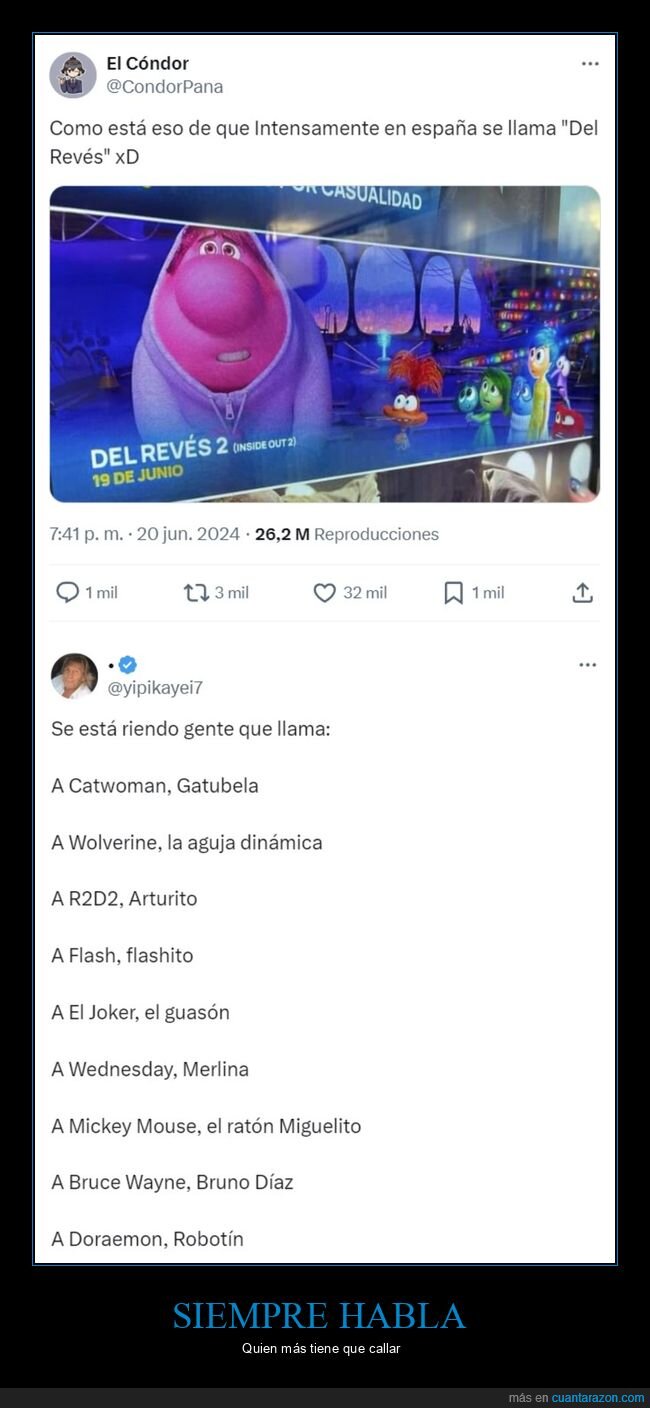Click the 26,2 M Reproducciones count
The image size is (650, 1408).
coord(347,534)
